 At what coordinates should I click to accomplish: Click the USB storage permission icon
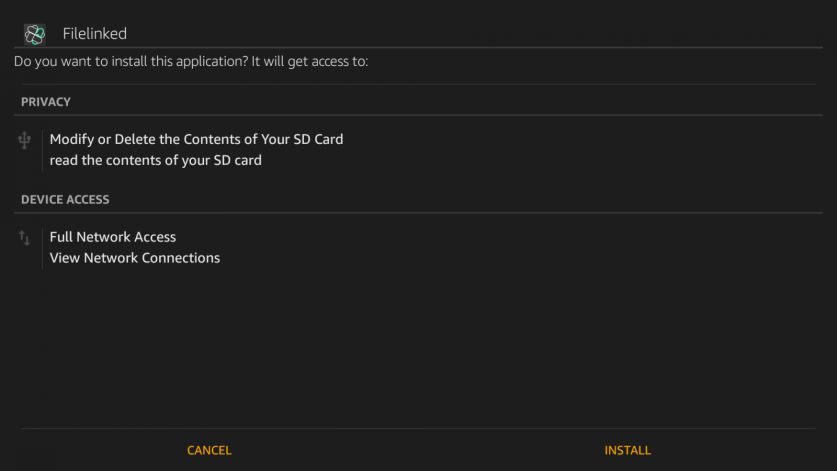click(25, 141)
